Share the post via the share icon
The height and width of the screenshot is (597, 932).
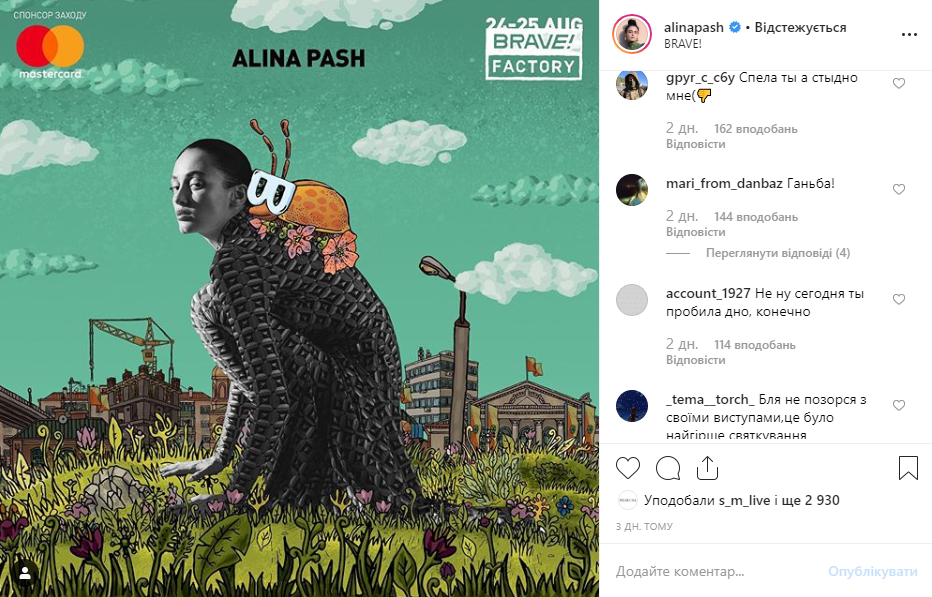tap(707, 468)
